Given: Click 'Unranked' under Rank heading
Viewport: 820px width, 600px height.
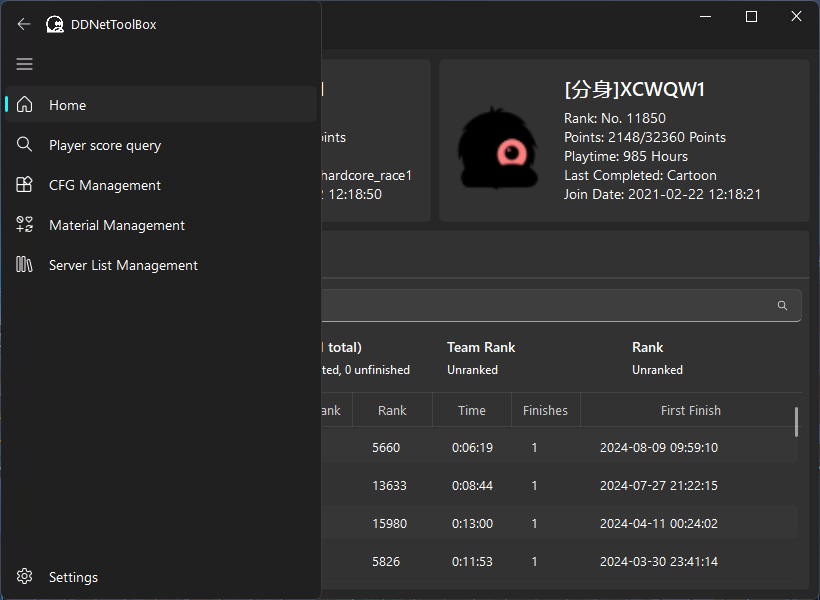Looking at the screenshot, I should pyautogui.click(x=657, y=370).
